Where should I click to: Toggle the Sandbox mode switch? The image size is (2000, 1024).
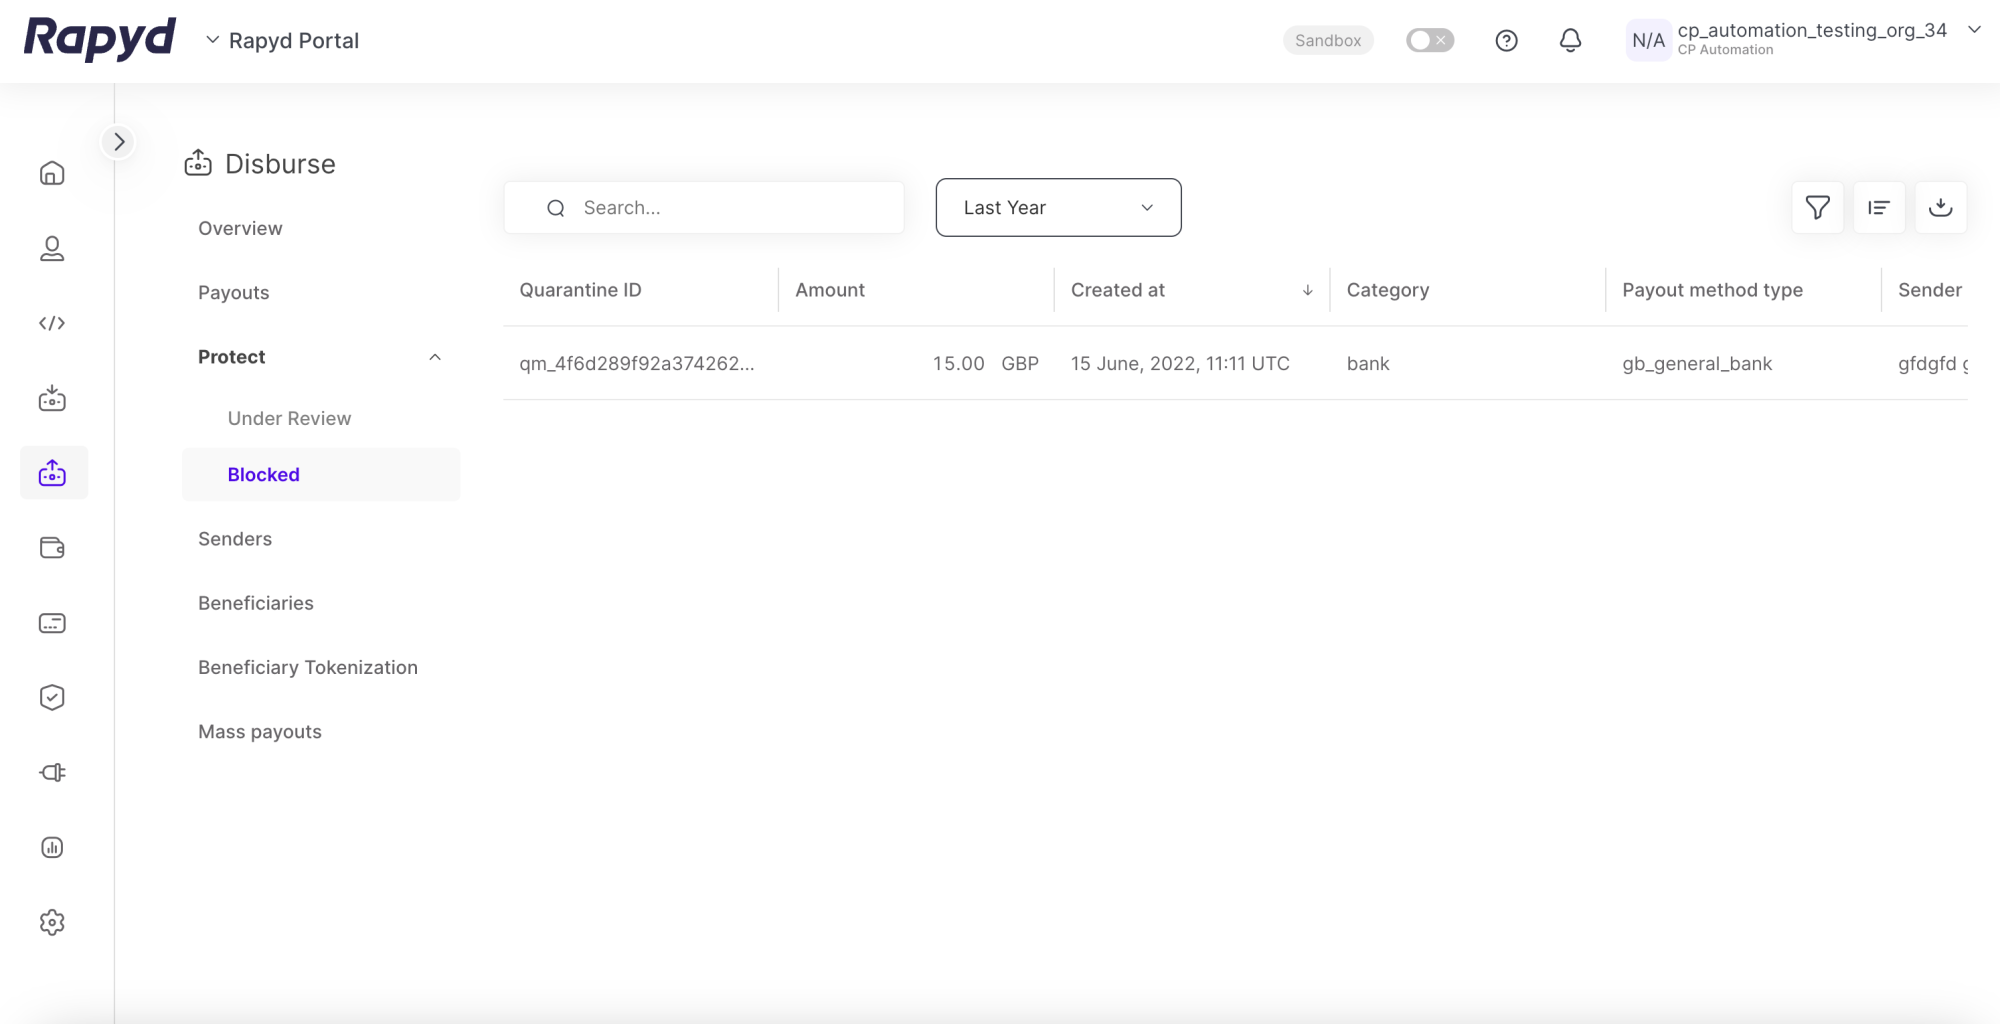click(1429, 40)
